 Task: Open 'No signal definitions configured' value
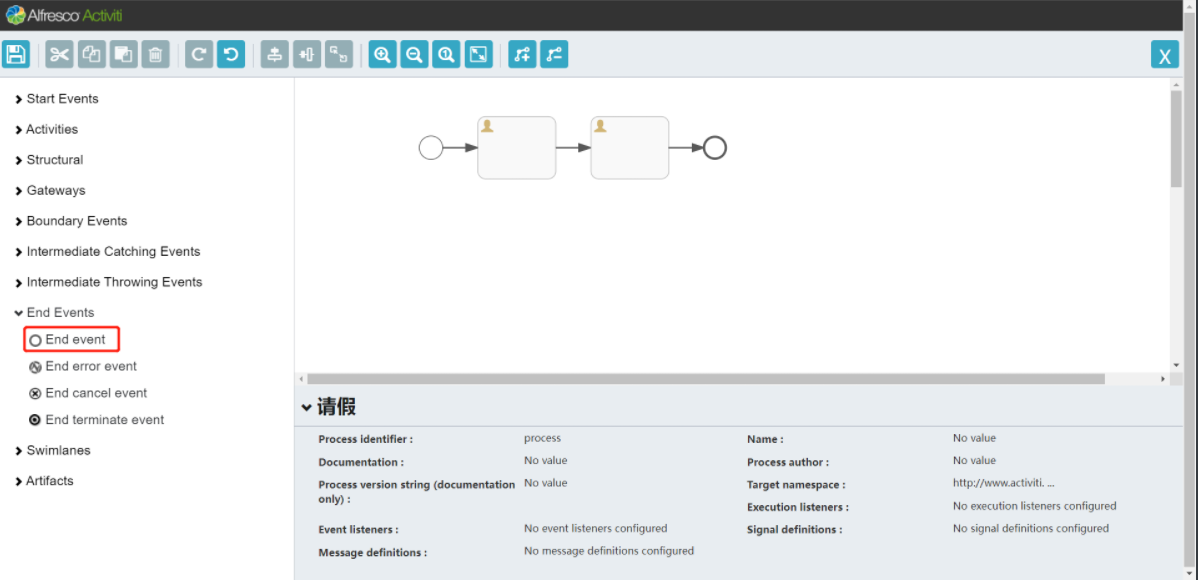point(1031,528)
